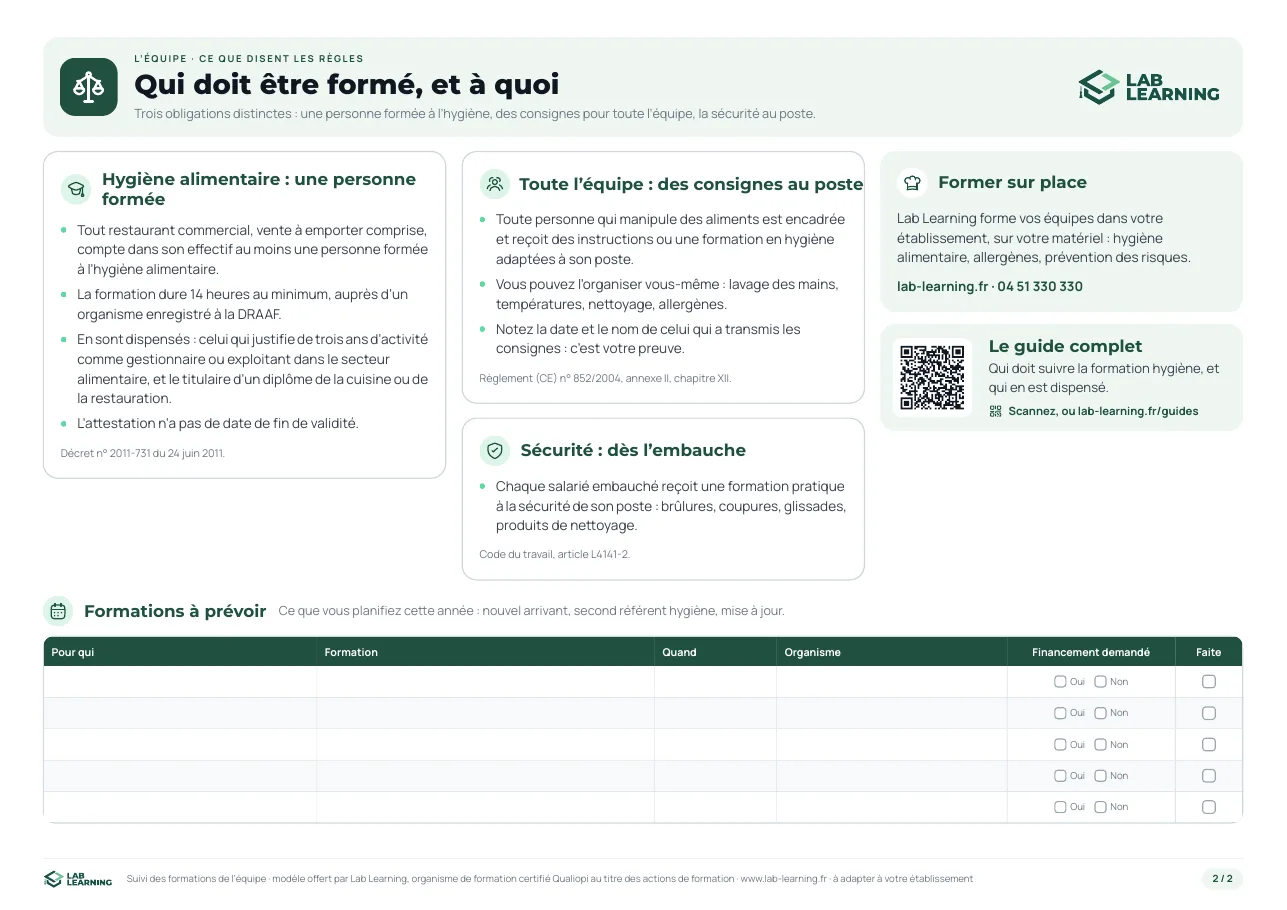This screenshot has width=1287, height=910.
Task: Click the chef hat icon beside Former sur place
Action: click(x=912, y=183)
